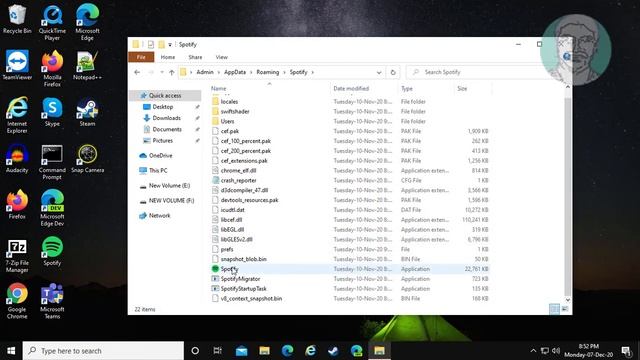Open Task View on the taskbar
The width and height of the screenshot is (640, 360).
[218, 351]
